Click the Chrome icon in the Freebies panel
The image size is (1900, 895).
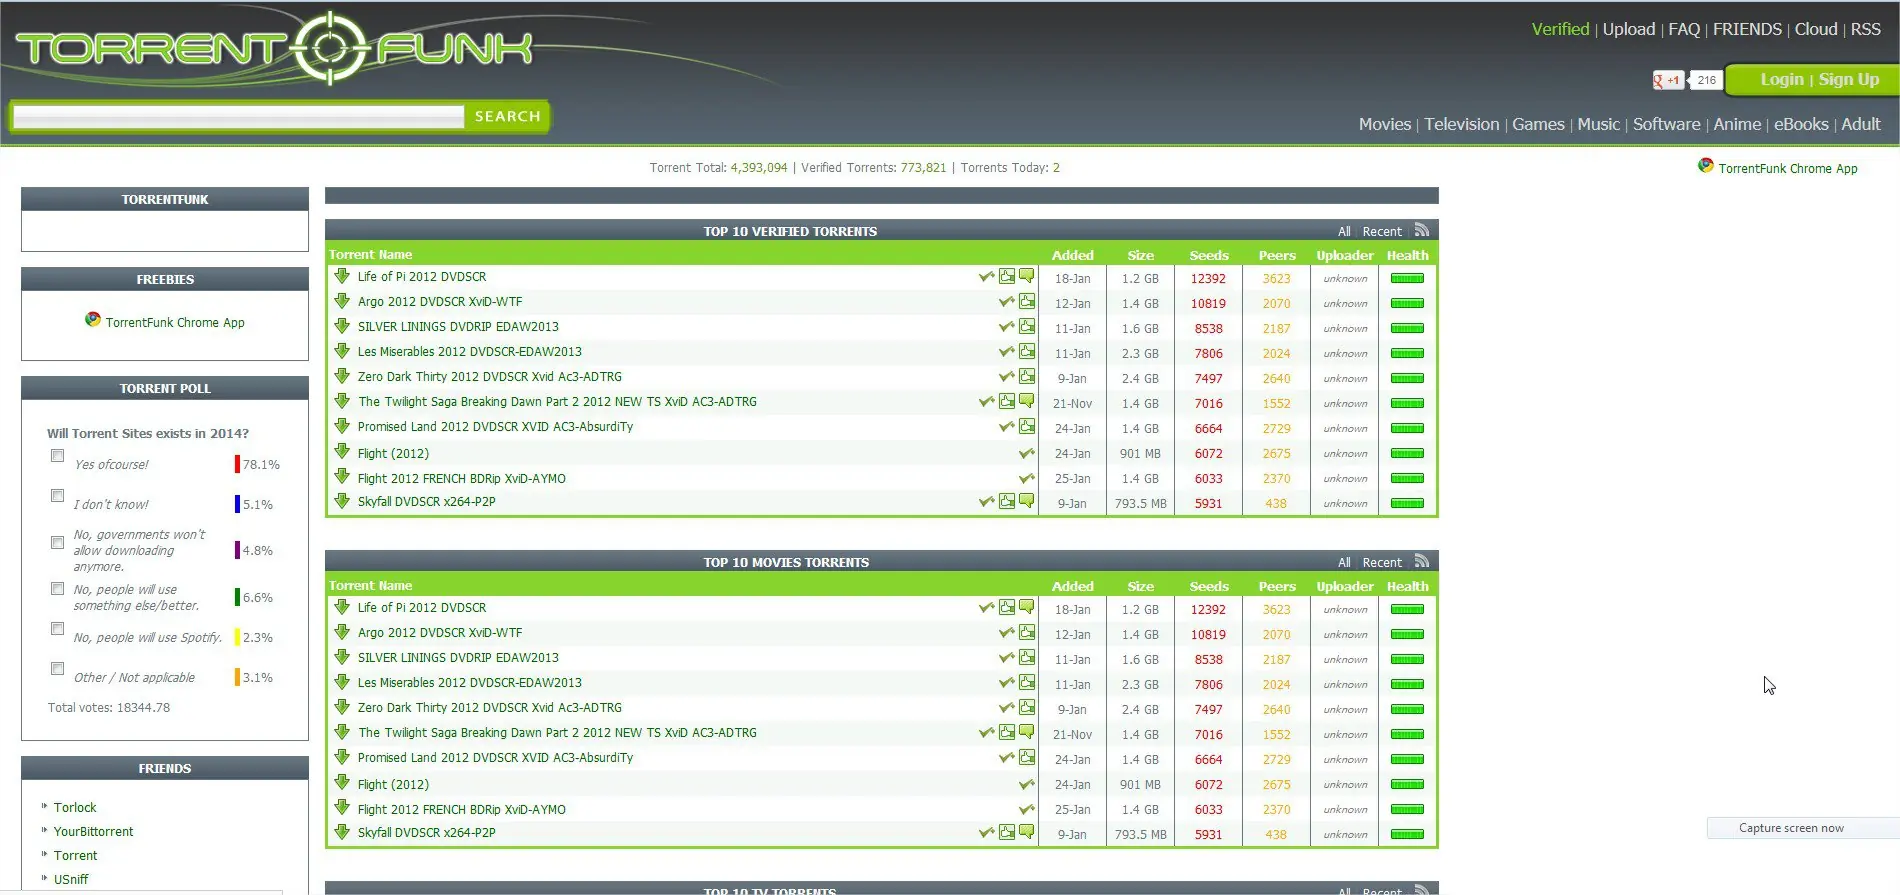[x=93, y=319]
